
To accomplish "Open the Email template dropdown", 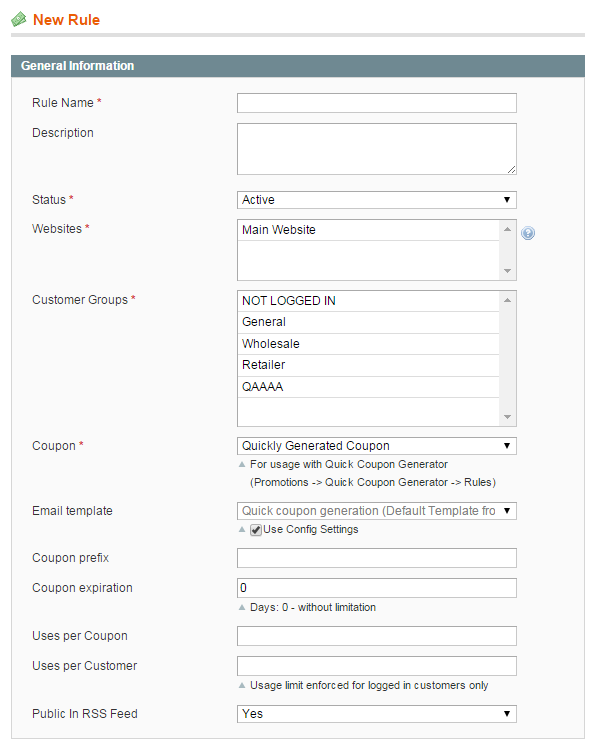I will click(x=376, y=511).
